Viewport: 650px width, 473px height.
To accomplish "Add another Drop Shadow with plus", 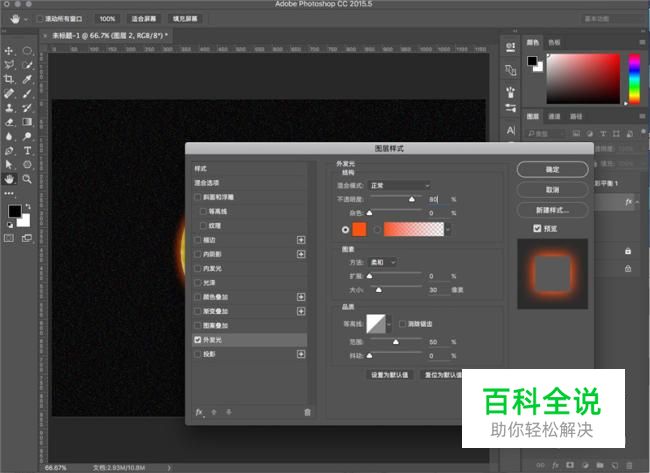I will pos(301,354).
